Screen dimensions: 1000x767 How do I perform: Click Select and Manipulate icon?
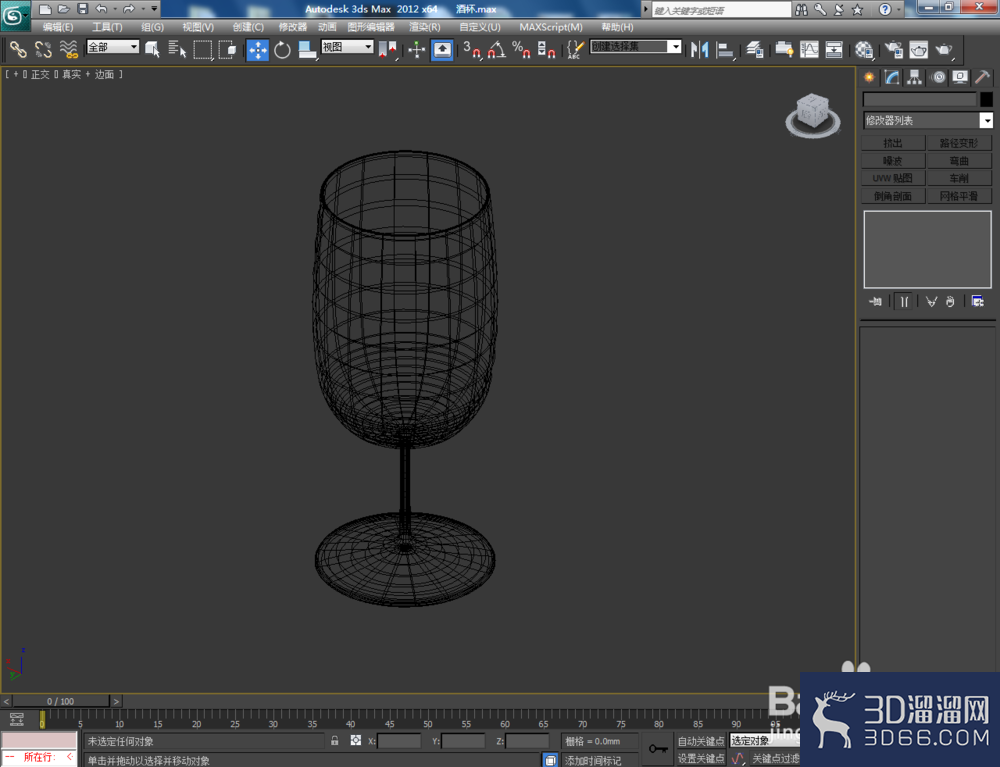[x=416, y=49]
